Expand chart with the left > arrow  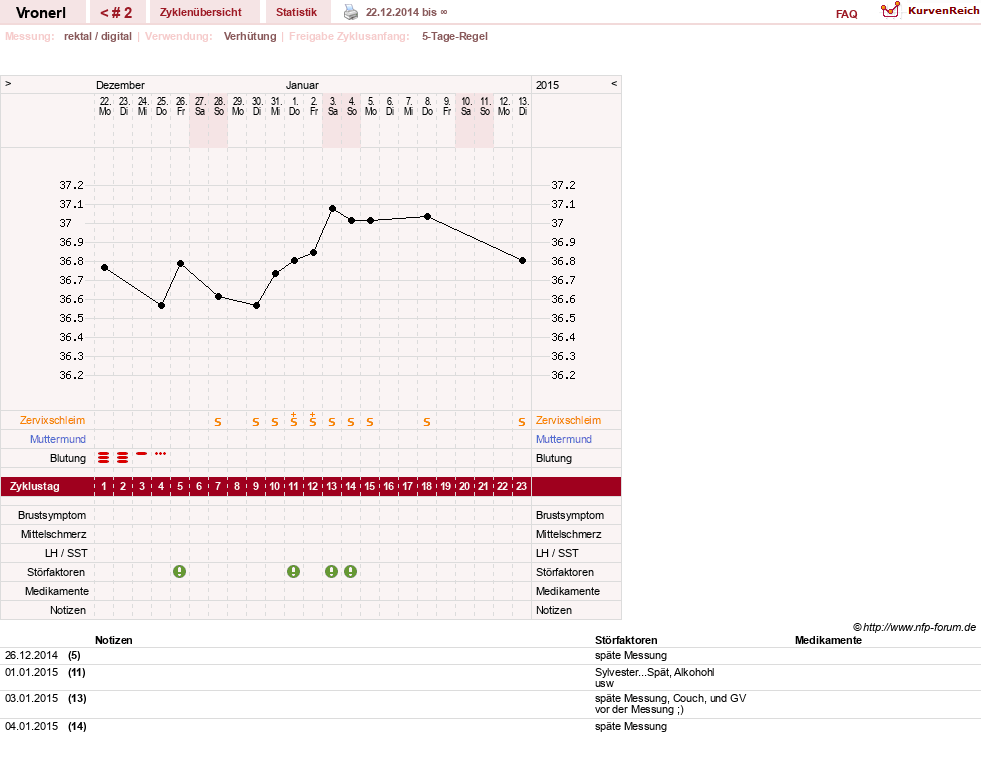(x=8, y=83)
